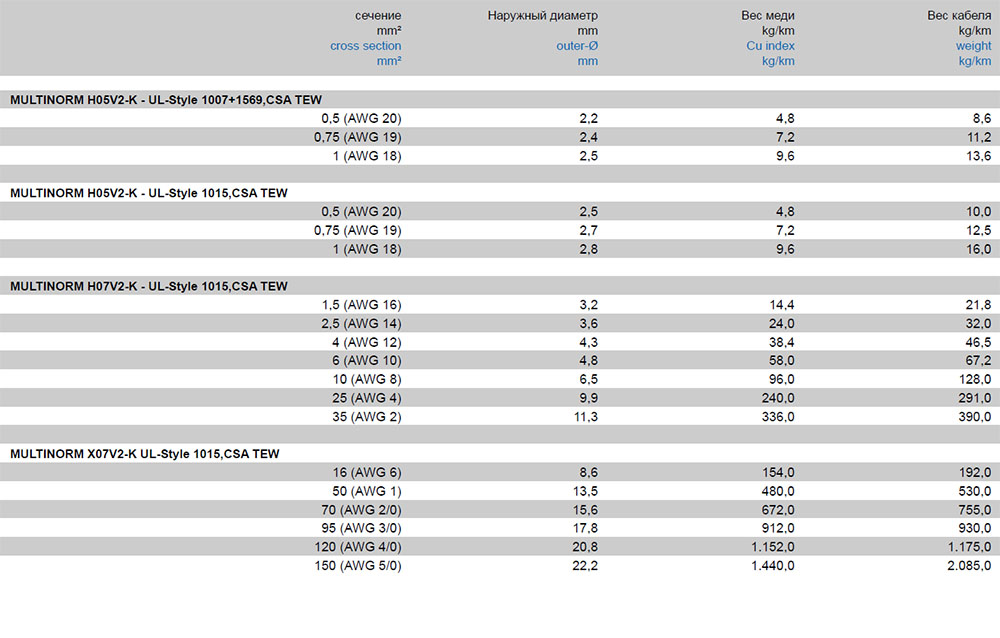
Task: Select cell '2,5 (AWG 14)'
Action: click(x=362, y=323)
